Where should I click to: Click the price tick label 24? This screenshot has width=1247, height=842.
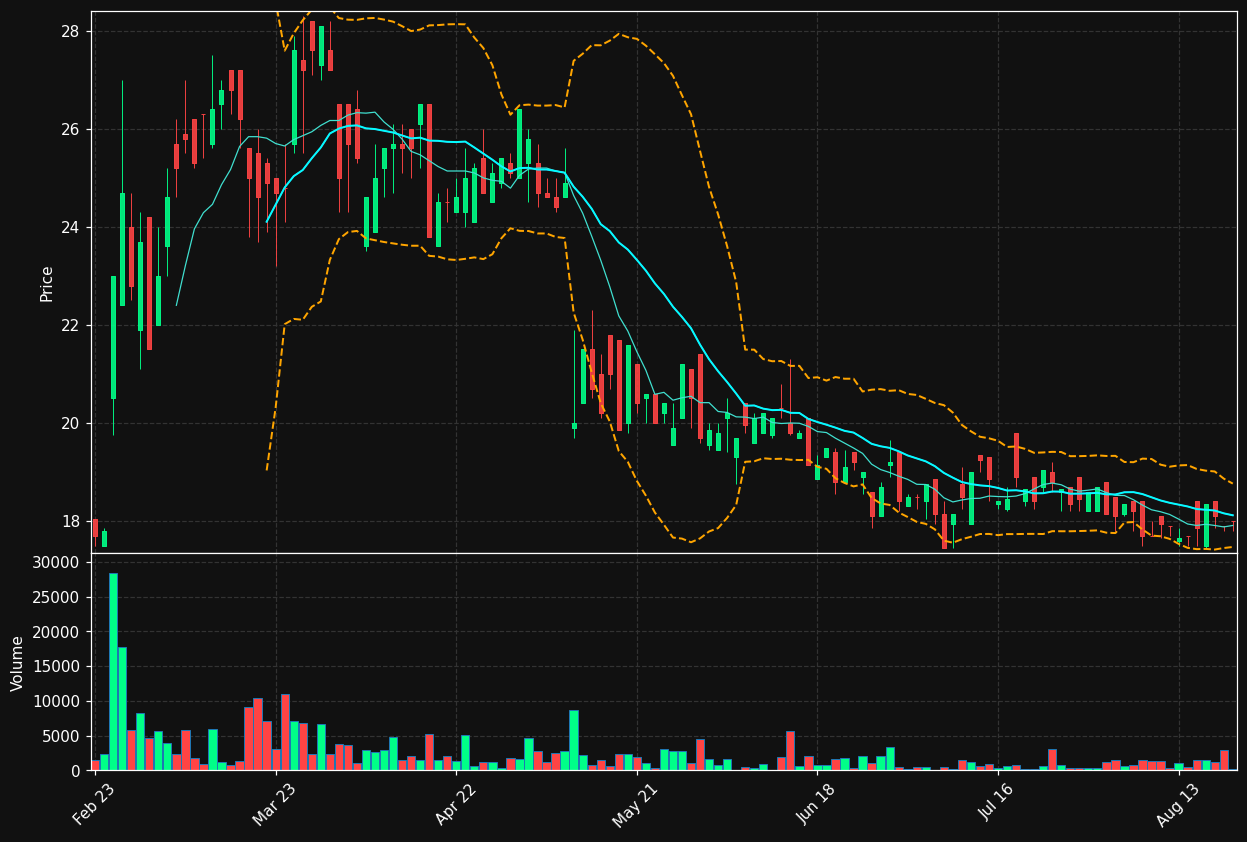(70, 228)
